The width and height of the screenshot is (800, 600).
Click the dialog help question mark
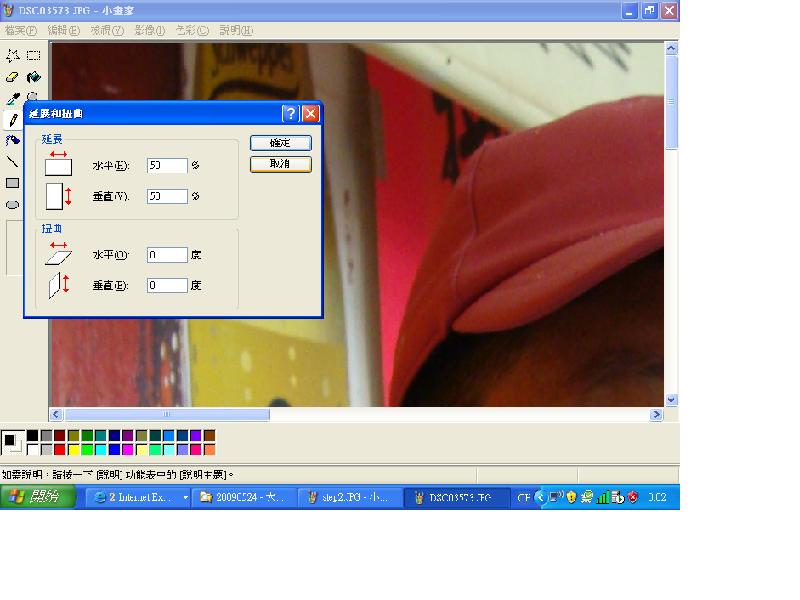point(291,113)
